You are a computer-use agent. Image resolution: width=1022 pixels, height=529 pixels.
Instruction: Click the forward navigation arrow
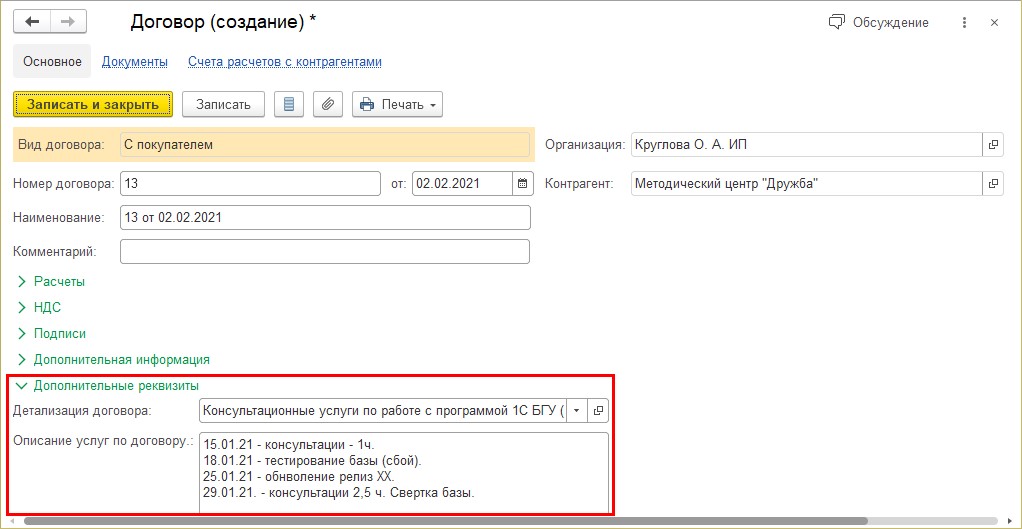[x=68, y=22]
